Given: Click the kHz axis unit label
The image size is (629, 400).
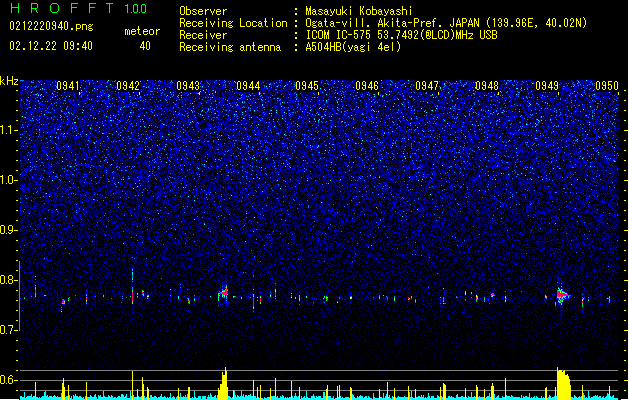Looking at the screenshot, I should tap(9, 81).
